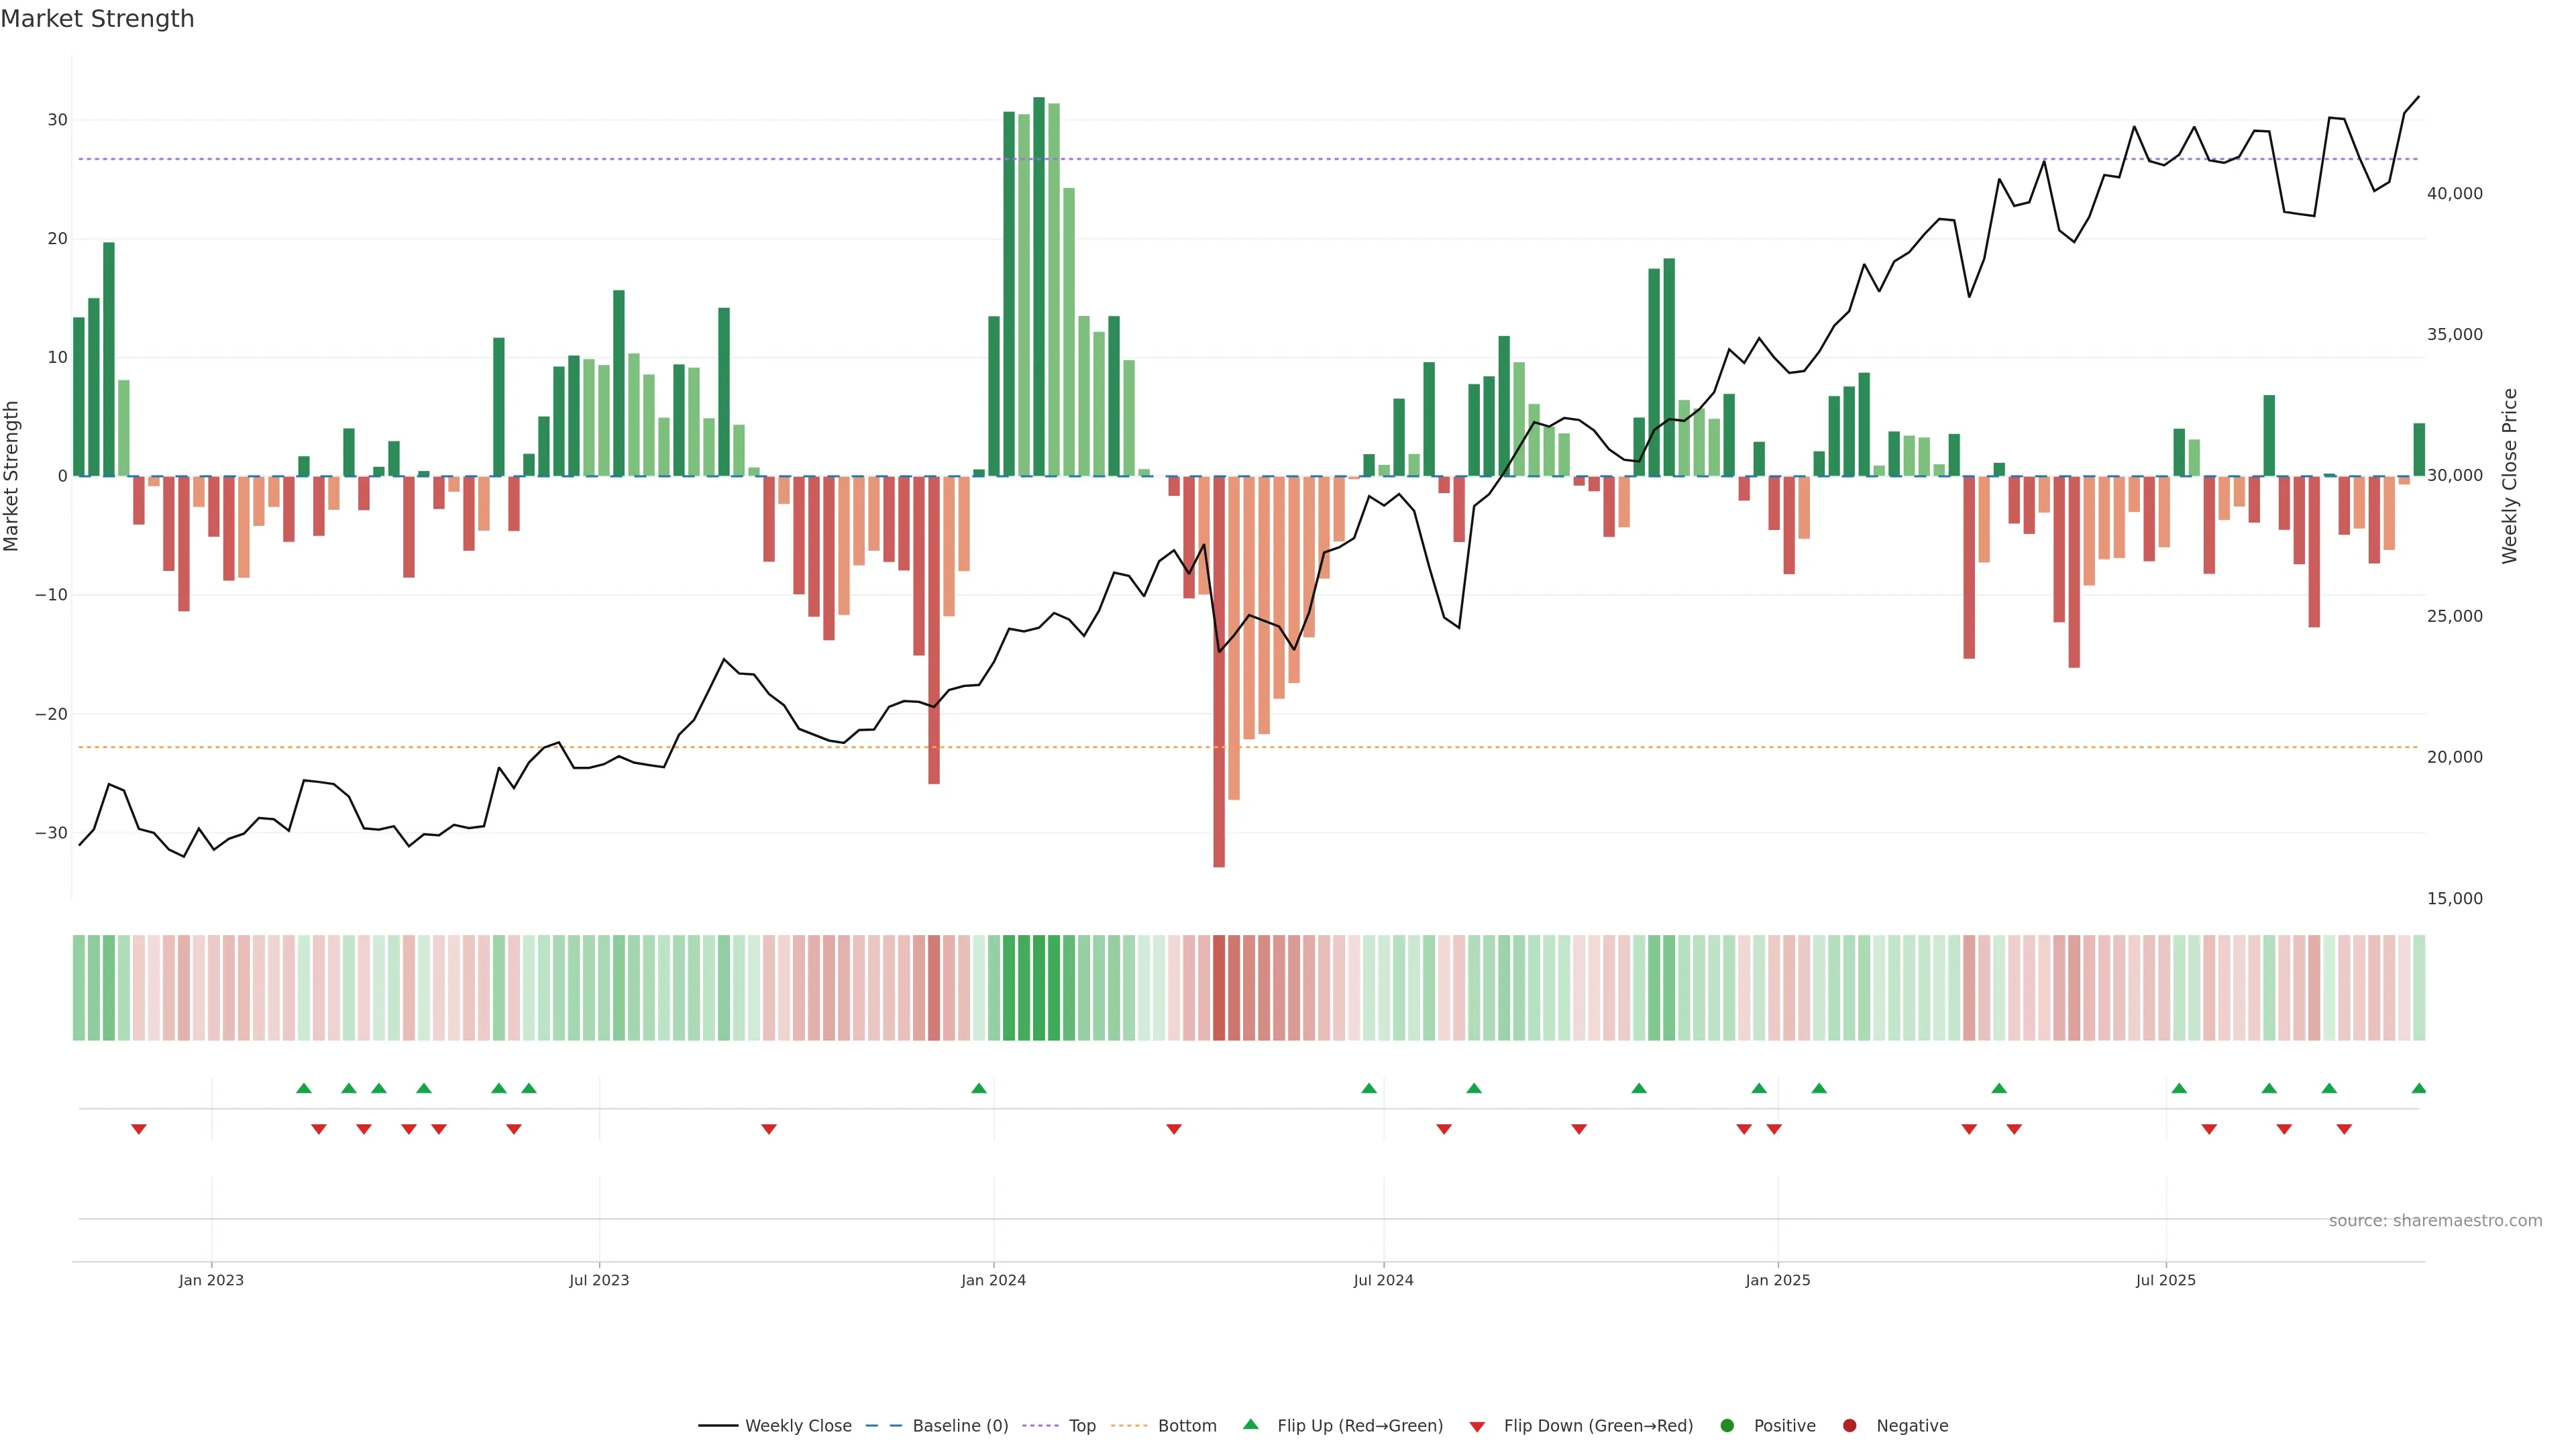Click the darkest green heatmap cell strip

[1039, 988]
